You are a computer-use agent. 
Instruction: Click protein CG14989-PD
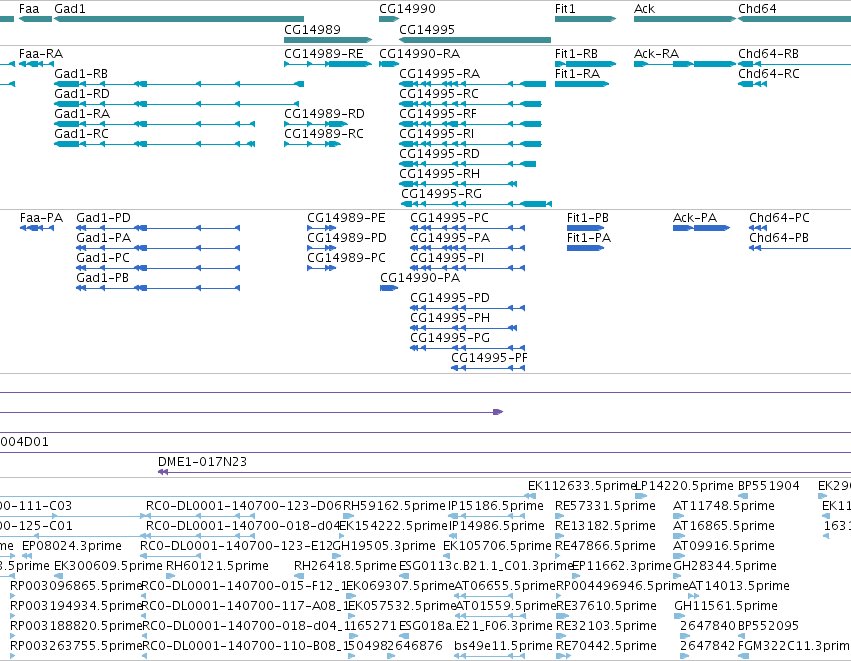click(x=322, y=248)
